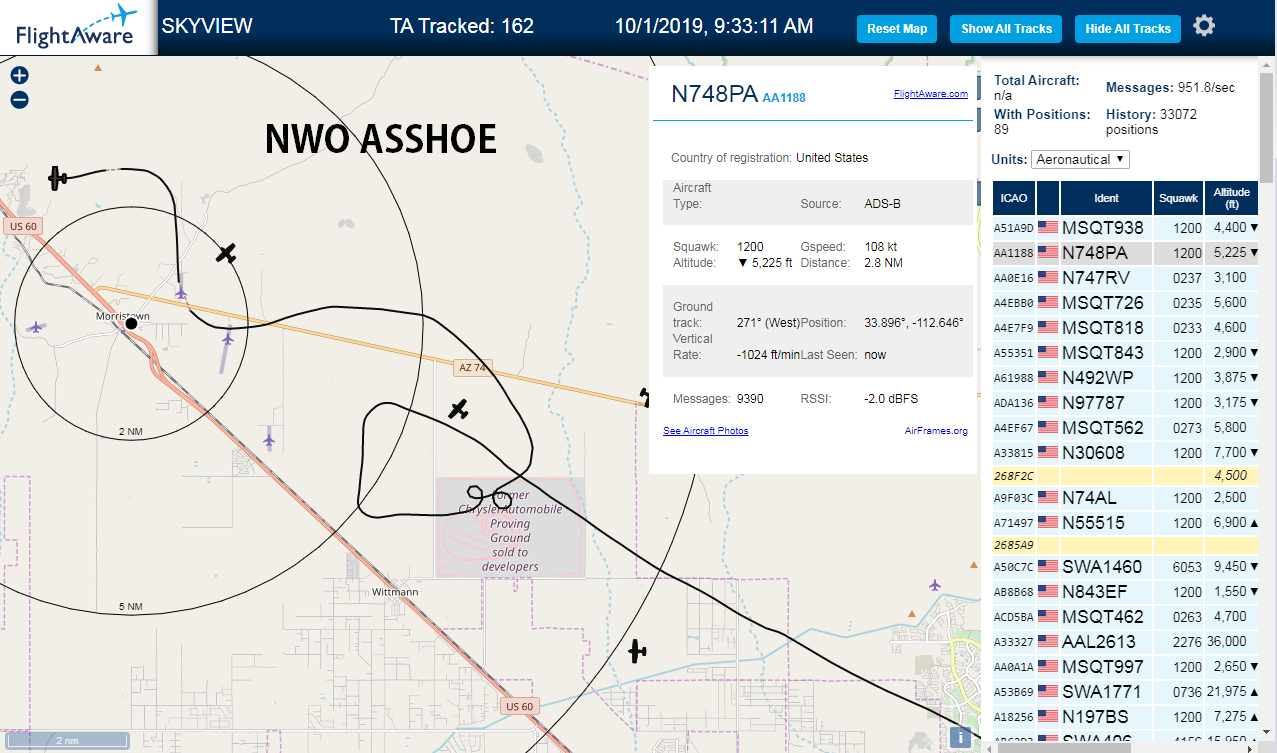The image size is (1277, 753).
Task: Click the FlightAware logo
Action: click(x=77, y=27)
